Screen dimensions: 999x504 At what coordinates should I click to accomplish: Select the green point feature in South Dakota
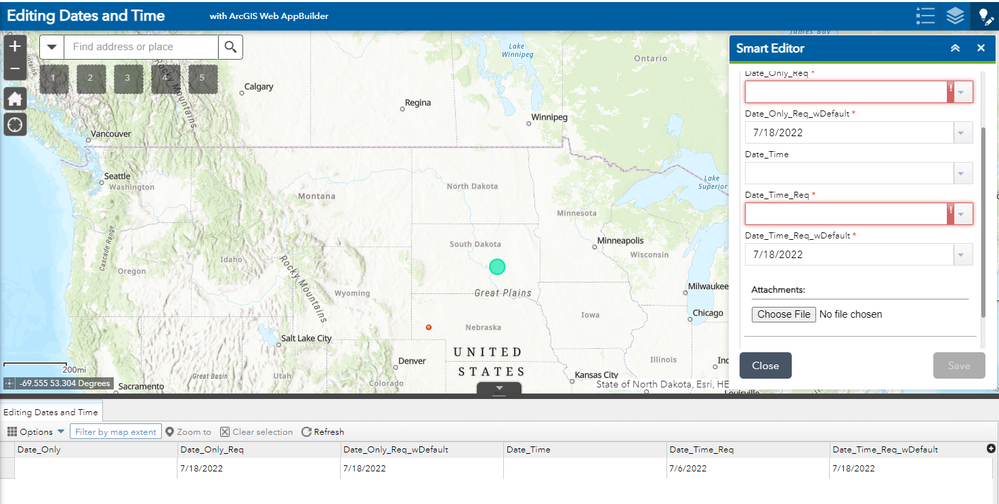click(497, 267)
